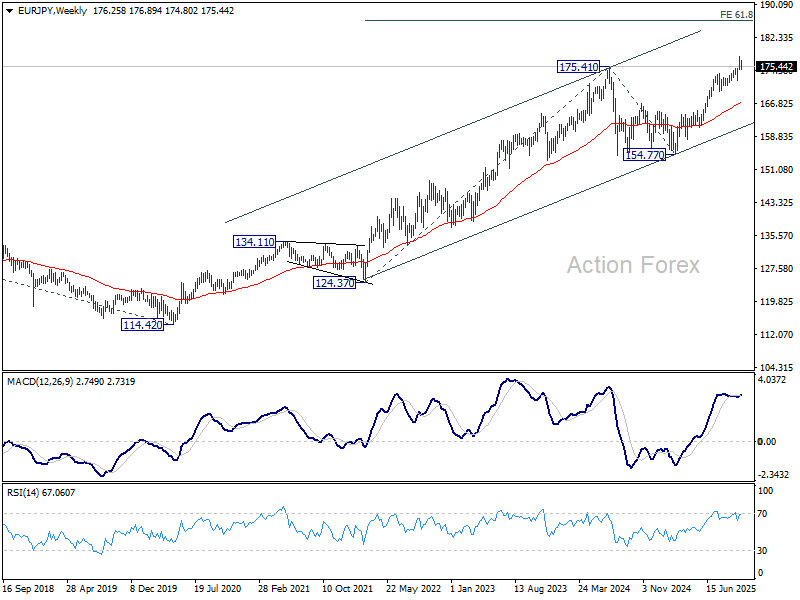The height and width of the screenshot is (600, 800).
Task: Click the 13 Aug 2023 date label
Action: pyautogui.click(x=540, y=589)
